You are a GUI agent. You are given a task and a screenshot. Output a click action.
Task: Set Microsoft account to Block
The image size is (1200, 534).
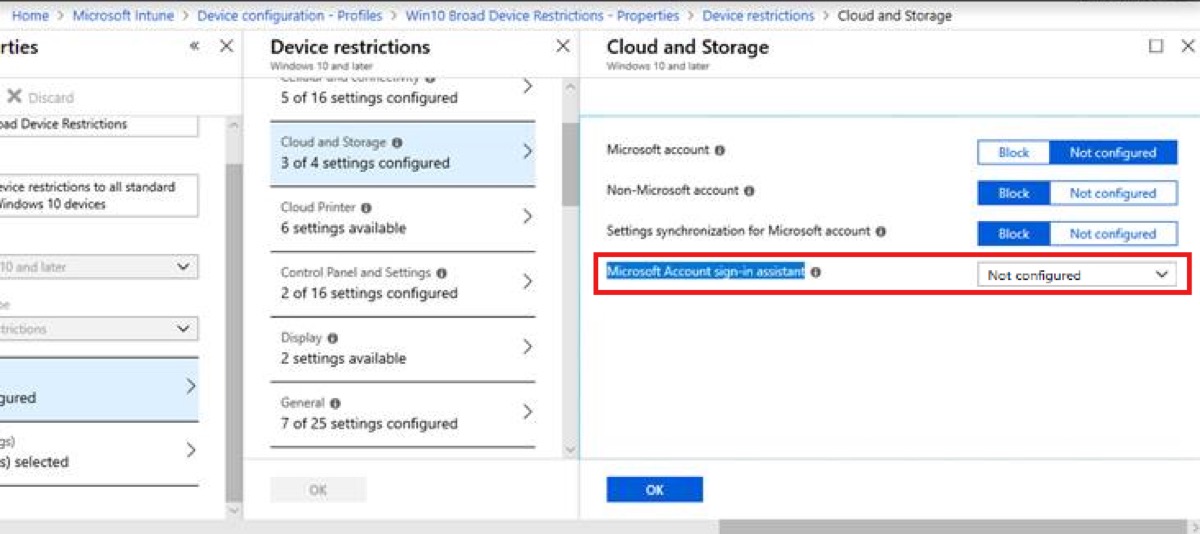pos(1013,152)
